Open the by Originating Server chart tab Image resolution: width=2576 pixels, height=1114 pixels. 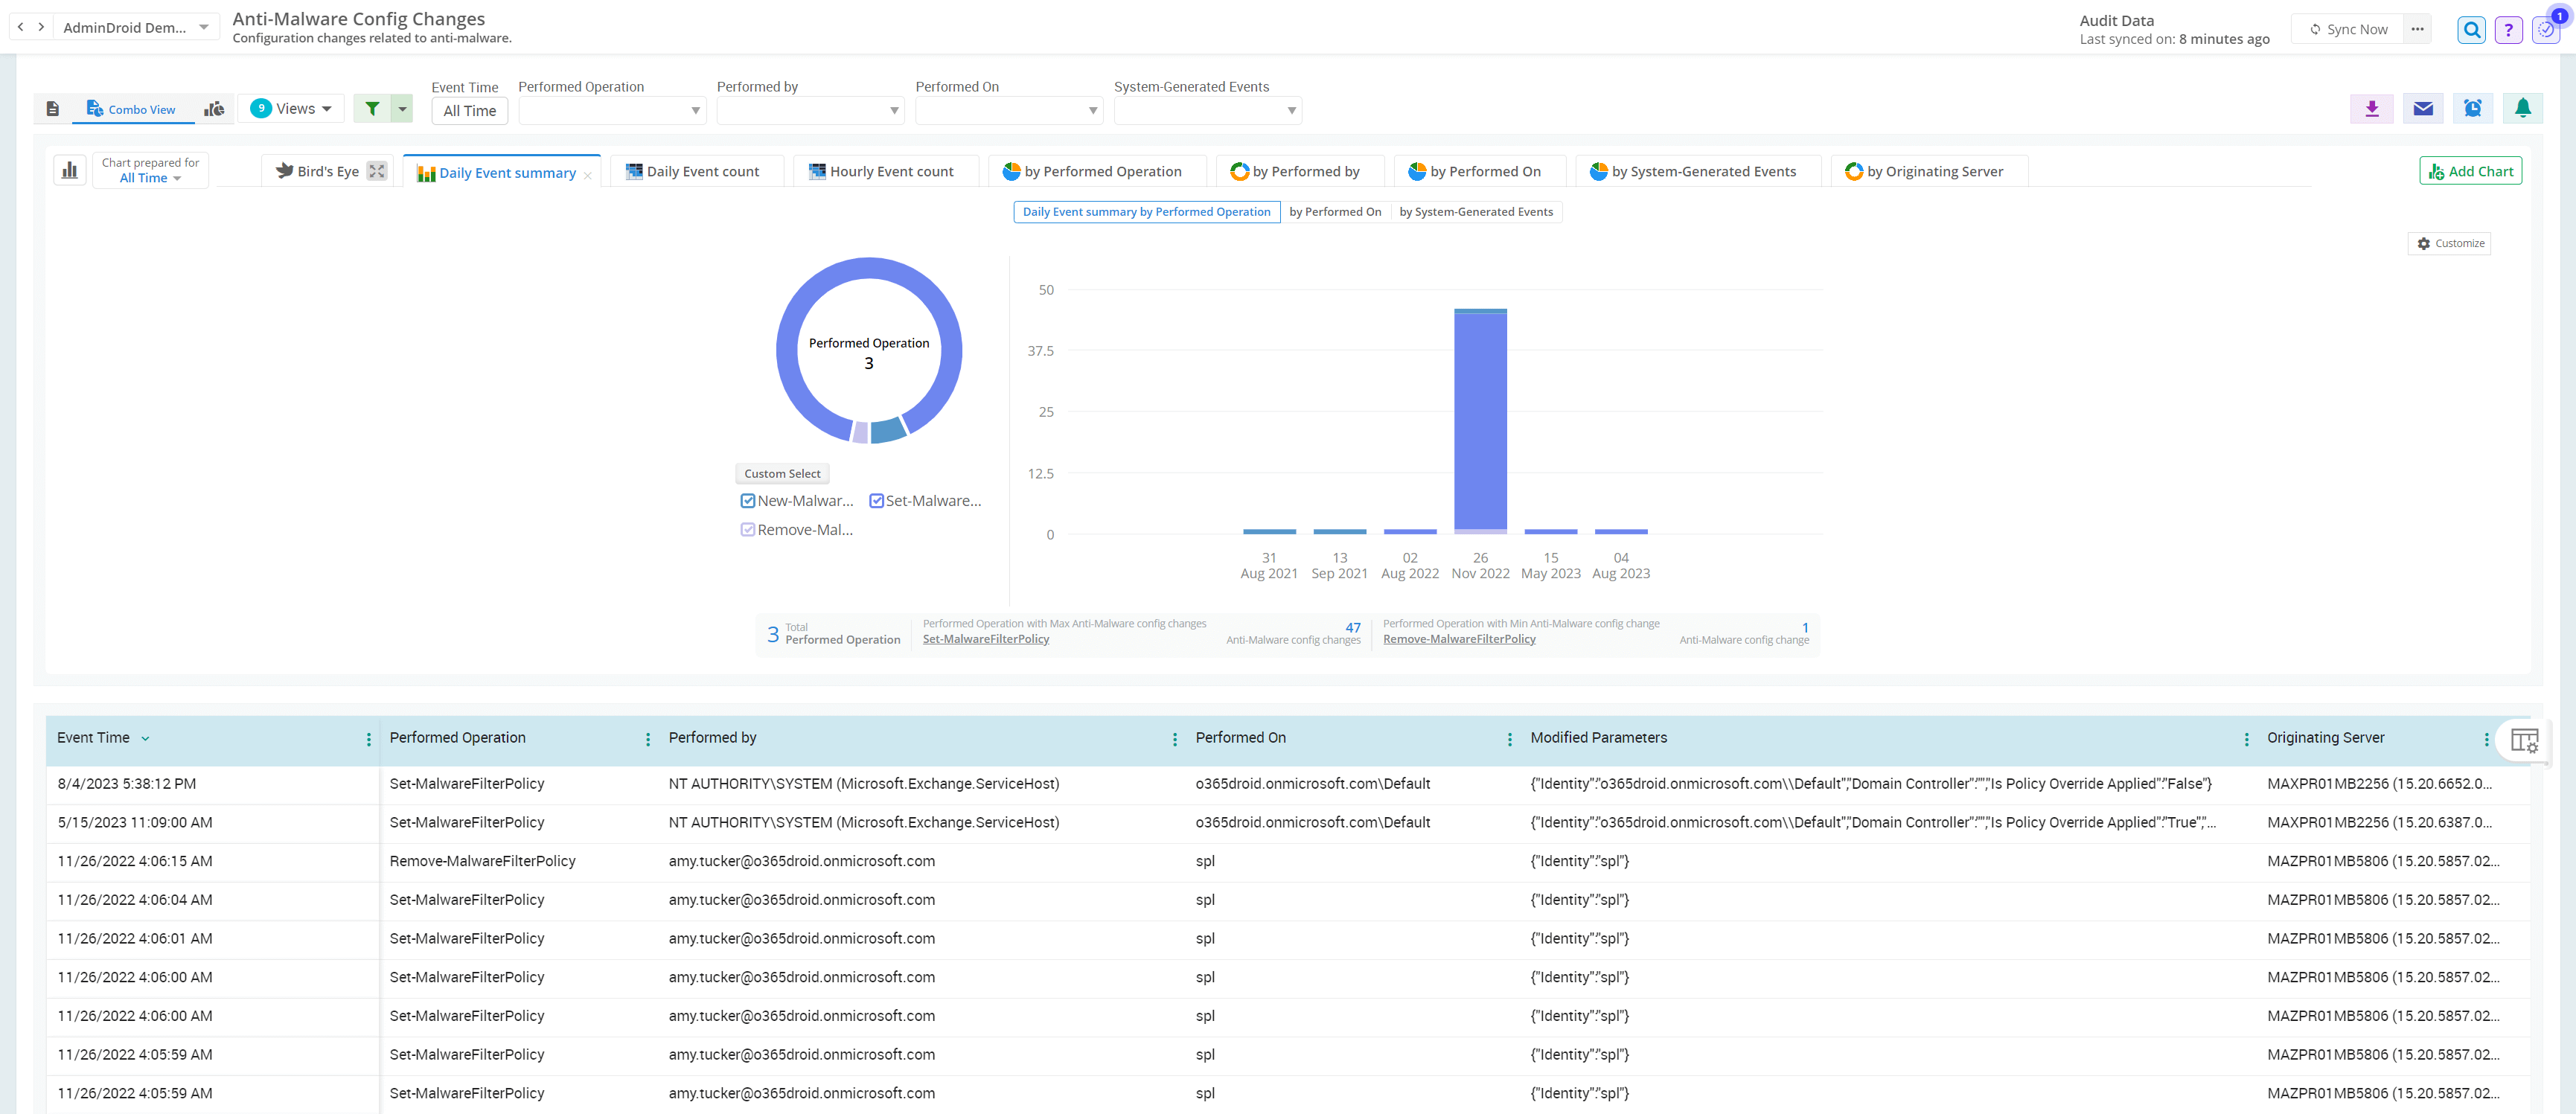point(1929,171)
